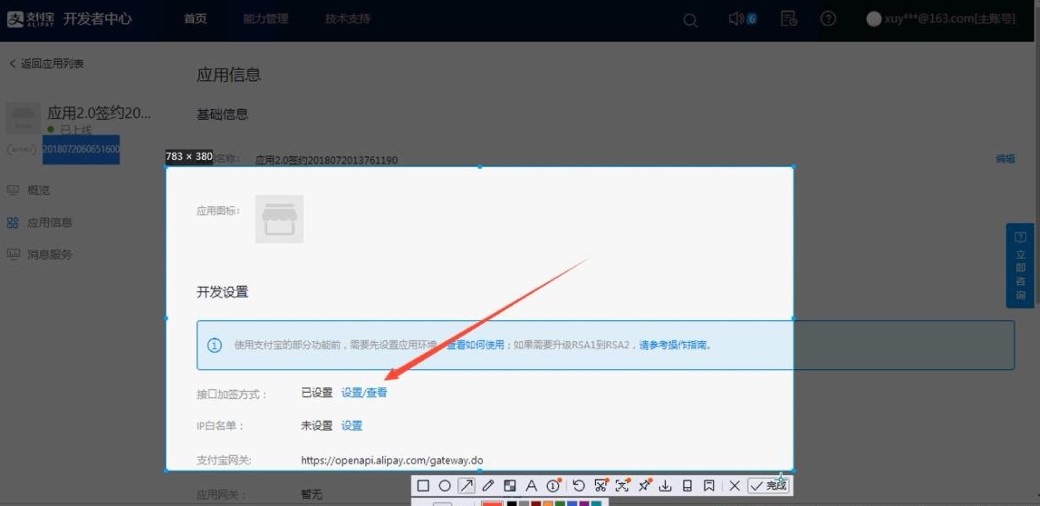The height and width of the screenshot is (506, 1040).
Task: Select the numbered marker tool
Action: coord(553,485)
